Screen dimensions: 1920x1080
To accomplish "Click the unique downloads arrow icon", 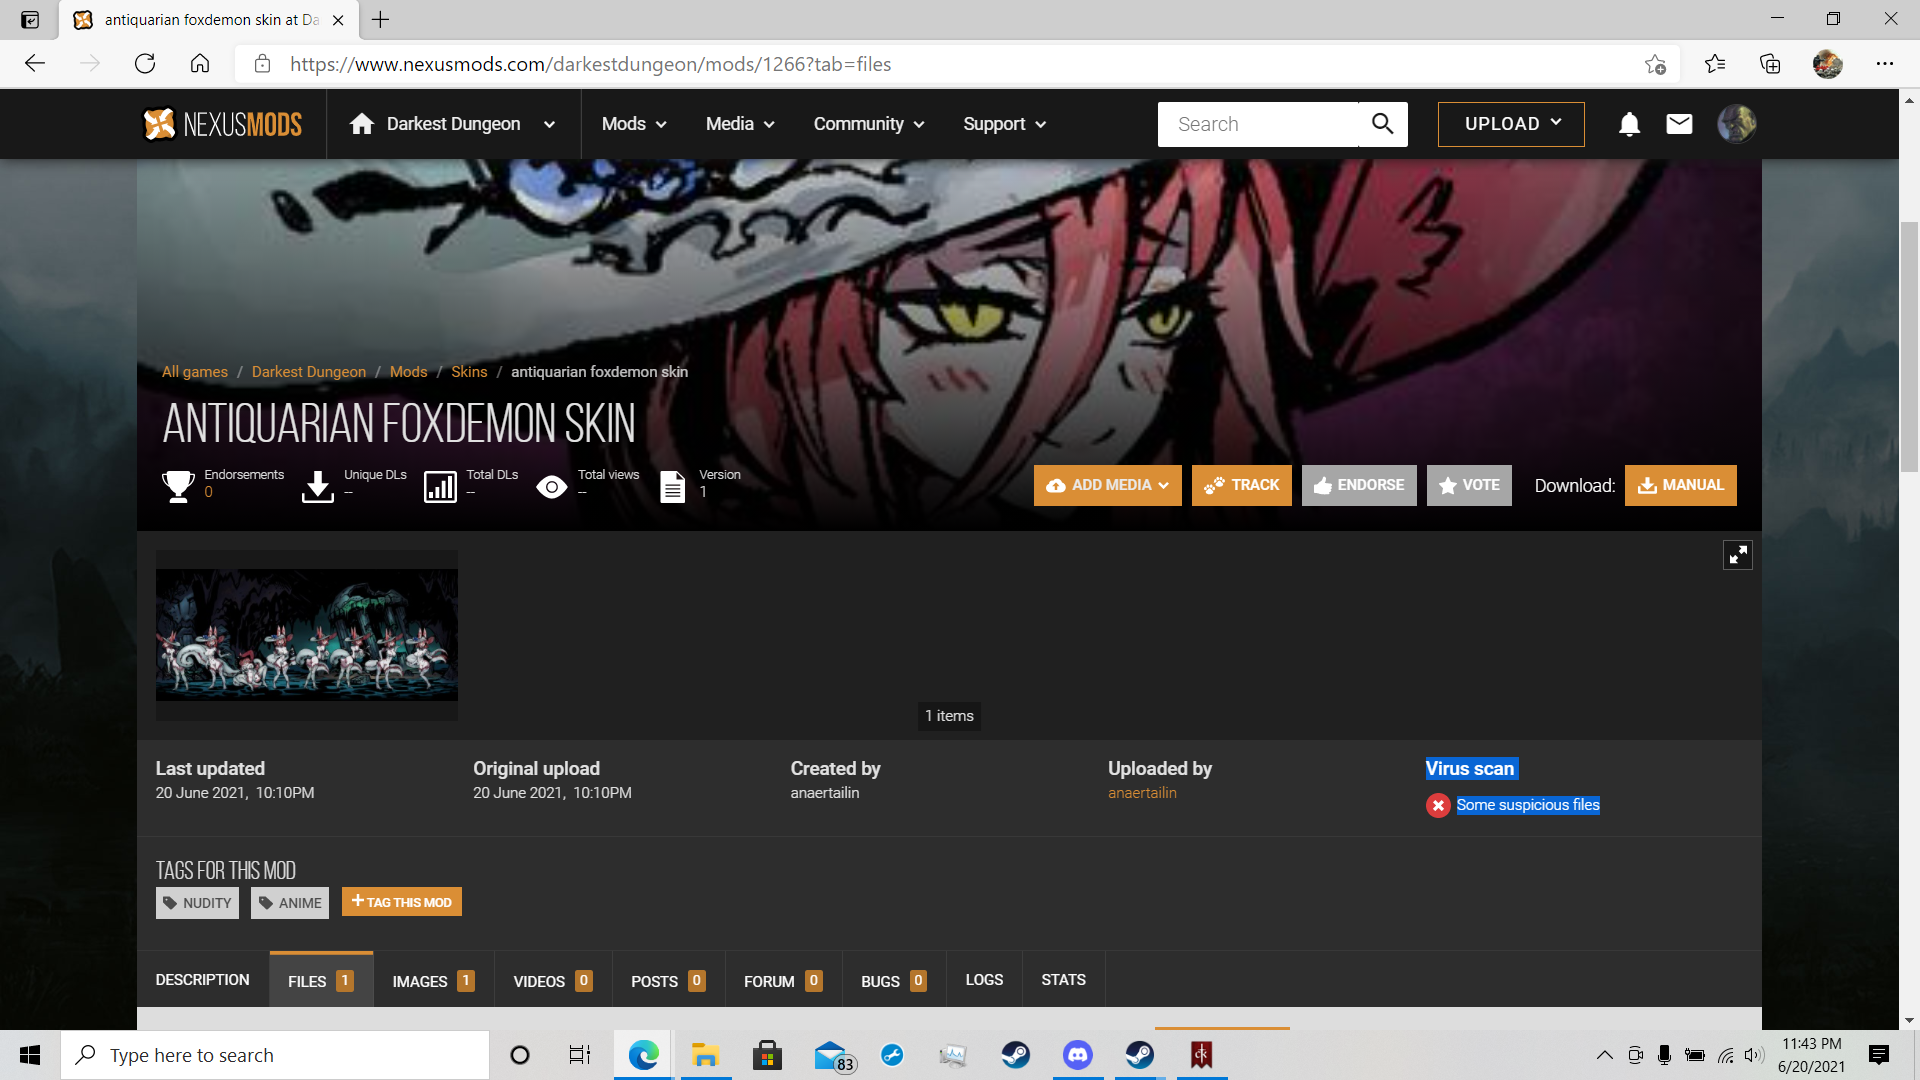I will click(318, 486).
